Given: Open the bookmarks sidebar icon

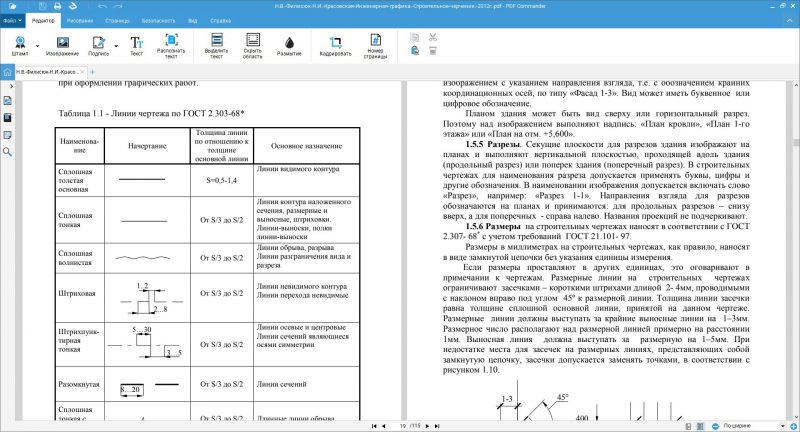Looking at the screenshot, I should 7,118.
